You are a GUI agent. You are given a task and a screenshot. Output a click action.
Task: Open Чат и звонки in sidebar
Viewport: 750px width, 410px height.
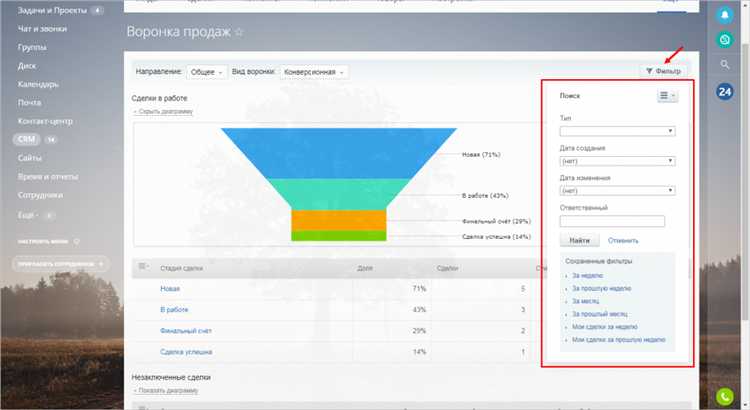coord(42,29)
